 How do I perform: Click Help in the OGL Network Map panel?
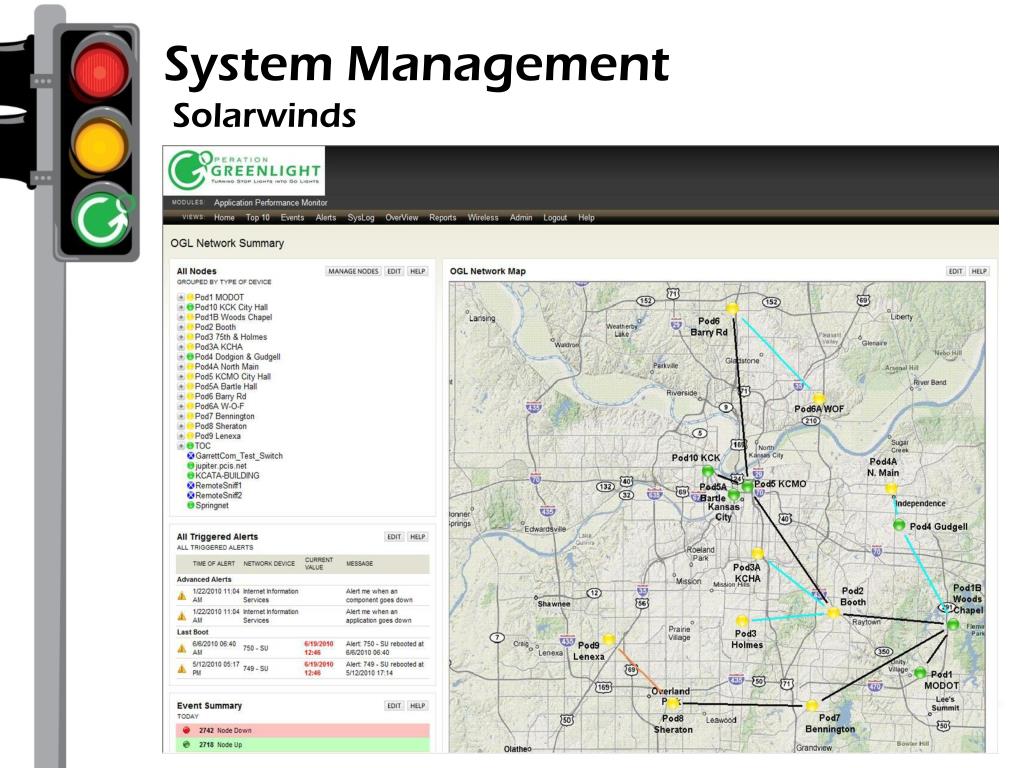click(978, 271)
